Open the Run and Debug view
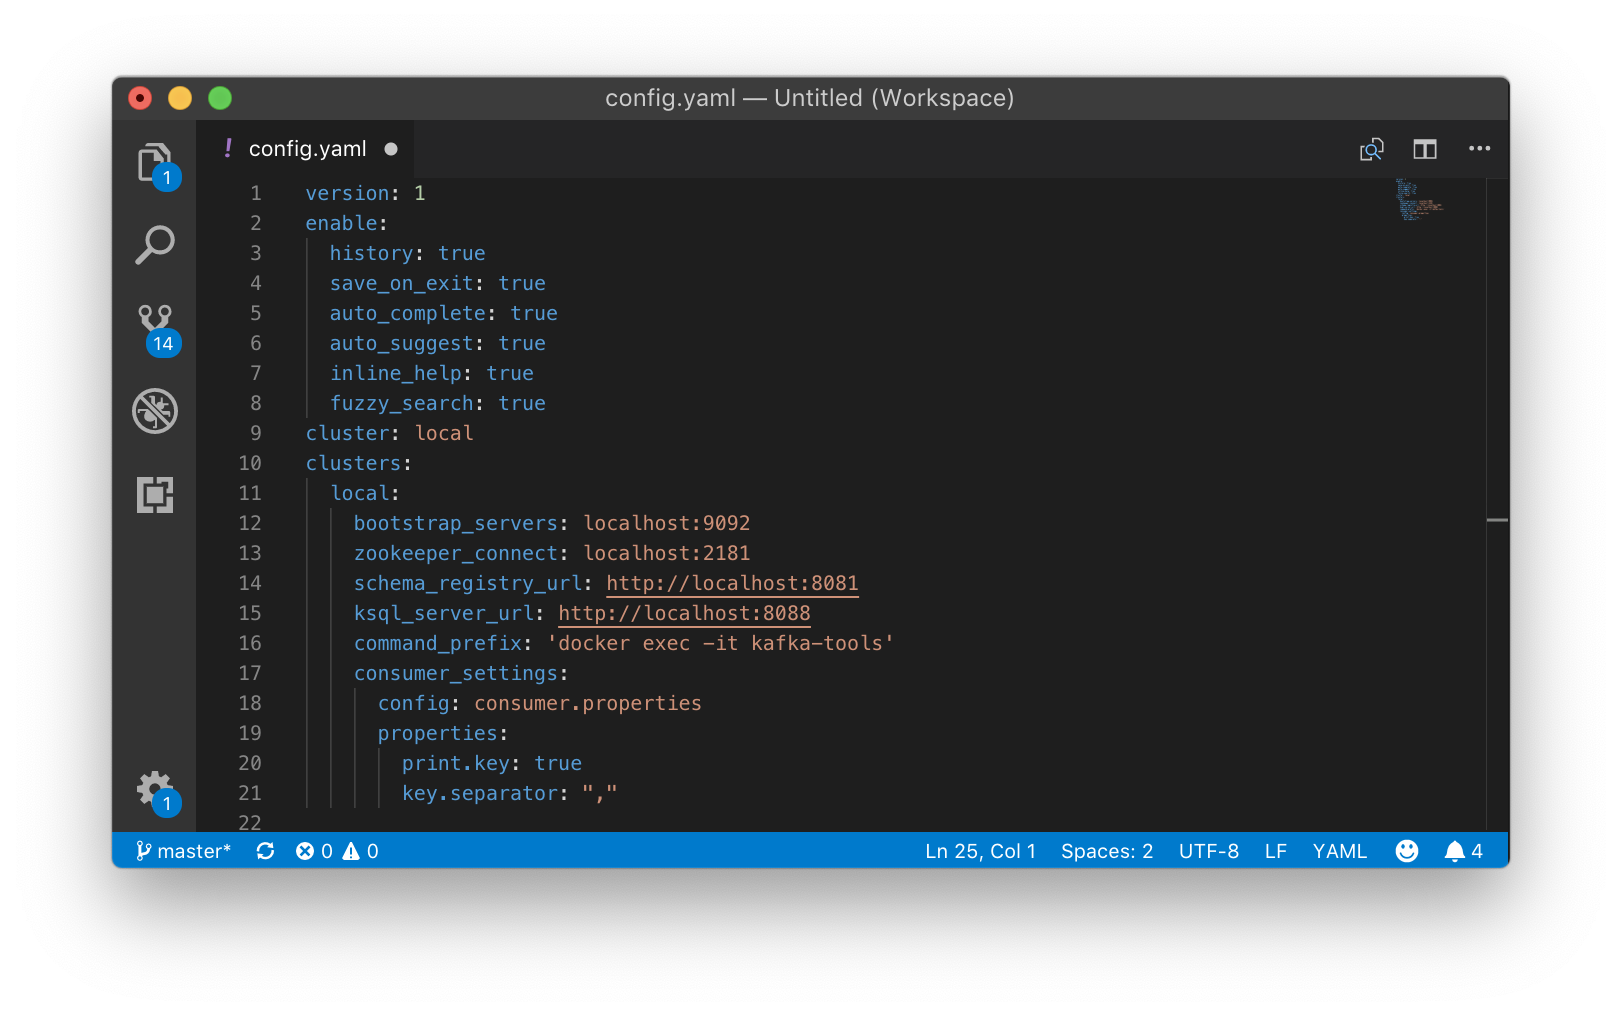Image resolution: width=1622 pixels, height=1016 pixels. [x=155, y=411]
